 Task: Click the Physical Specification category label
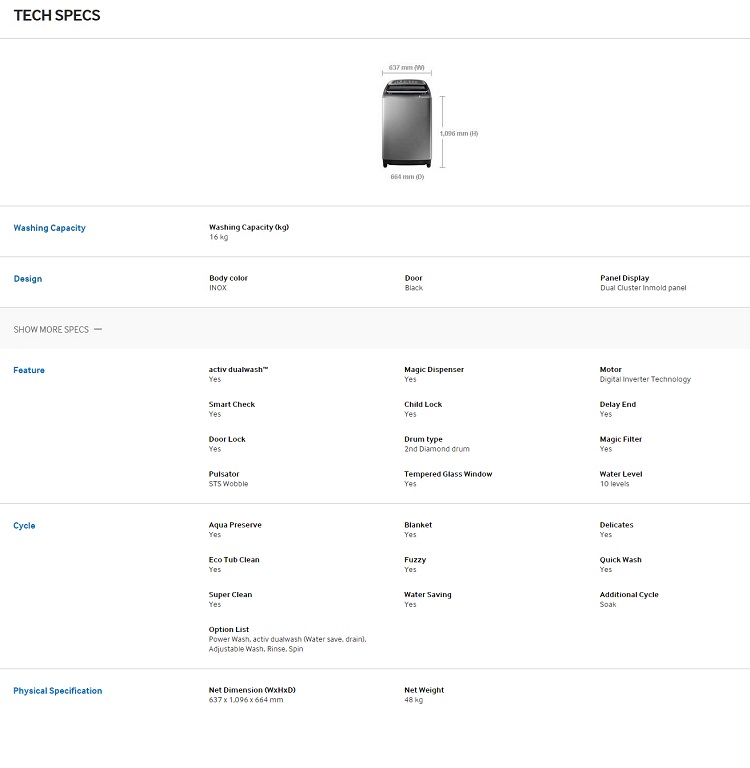coord(58,691)
